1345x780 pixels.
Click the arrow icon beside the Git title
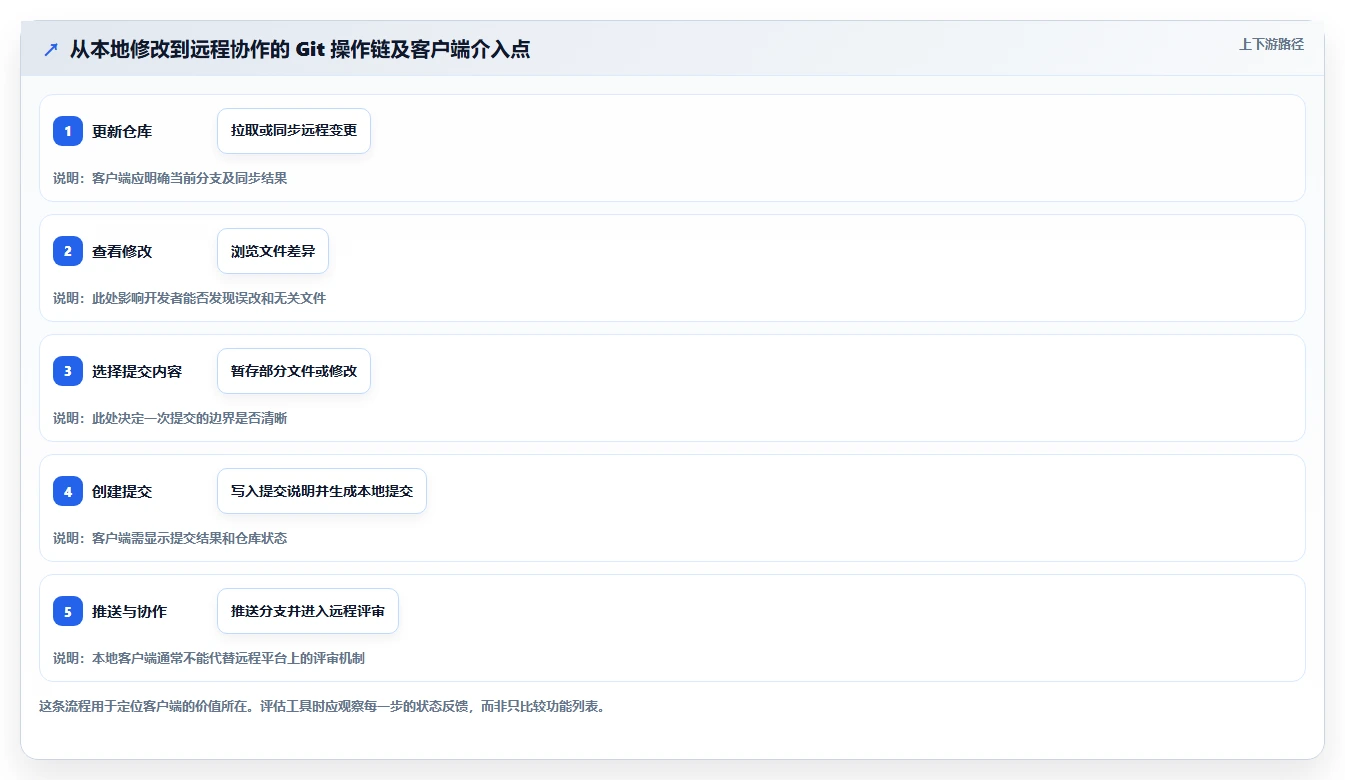pyautogui.click(x=51, y=49)
